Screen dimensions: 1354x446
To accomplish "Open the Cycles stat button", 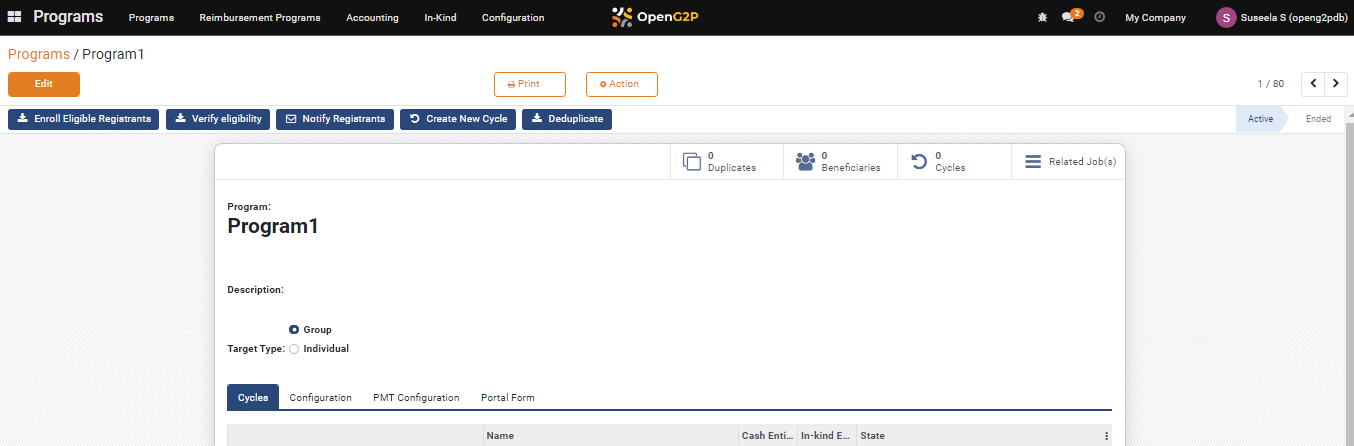I will (939, 162).
